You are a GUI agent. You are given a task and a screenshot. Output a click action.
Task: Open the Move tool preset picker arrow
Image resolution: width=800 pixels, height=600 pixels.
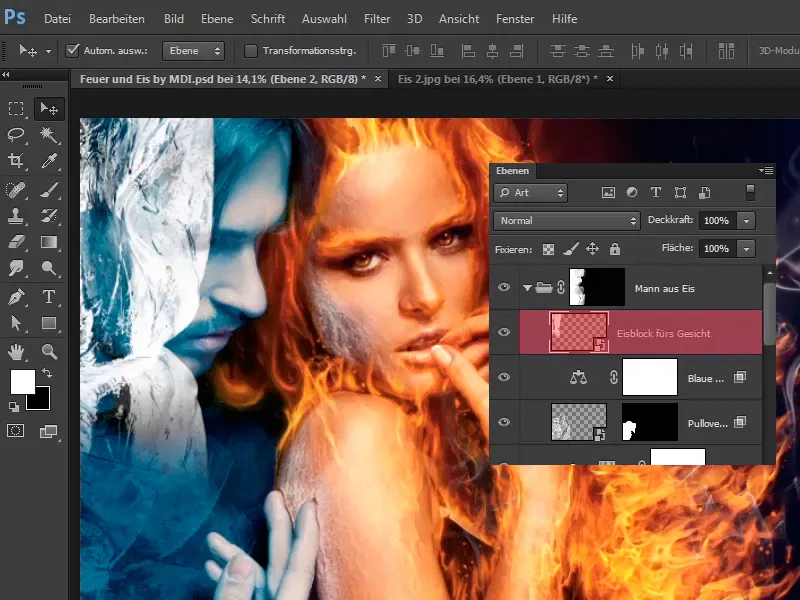pyautogui.click(x=48, y=51)
